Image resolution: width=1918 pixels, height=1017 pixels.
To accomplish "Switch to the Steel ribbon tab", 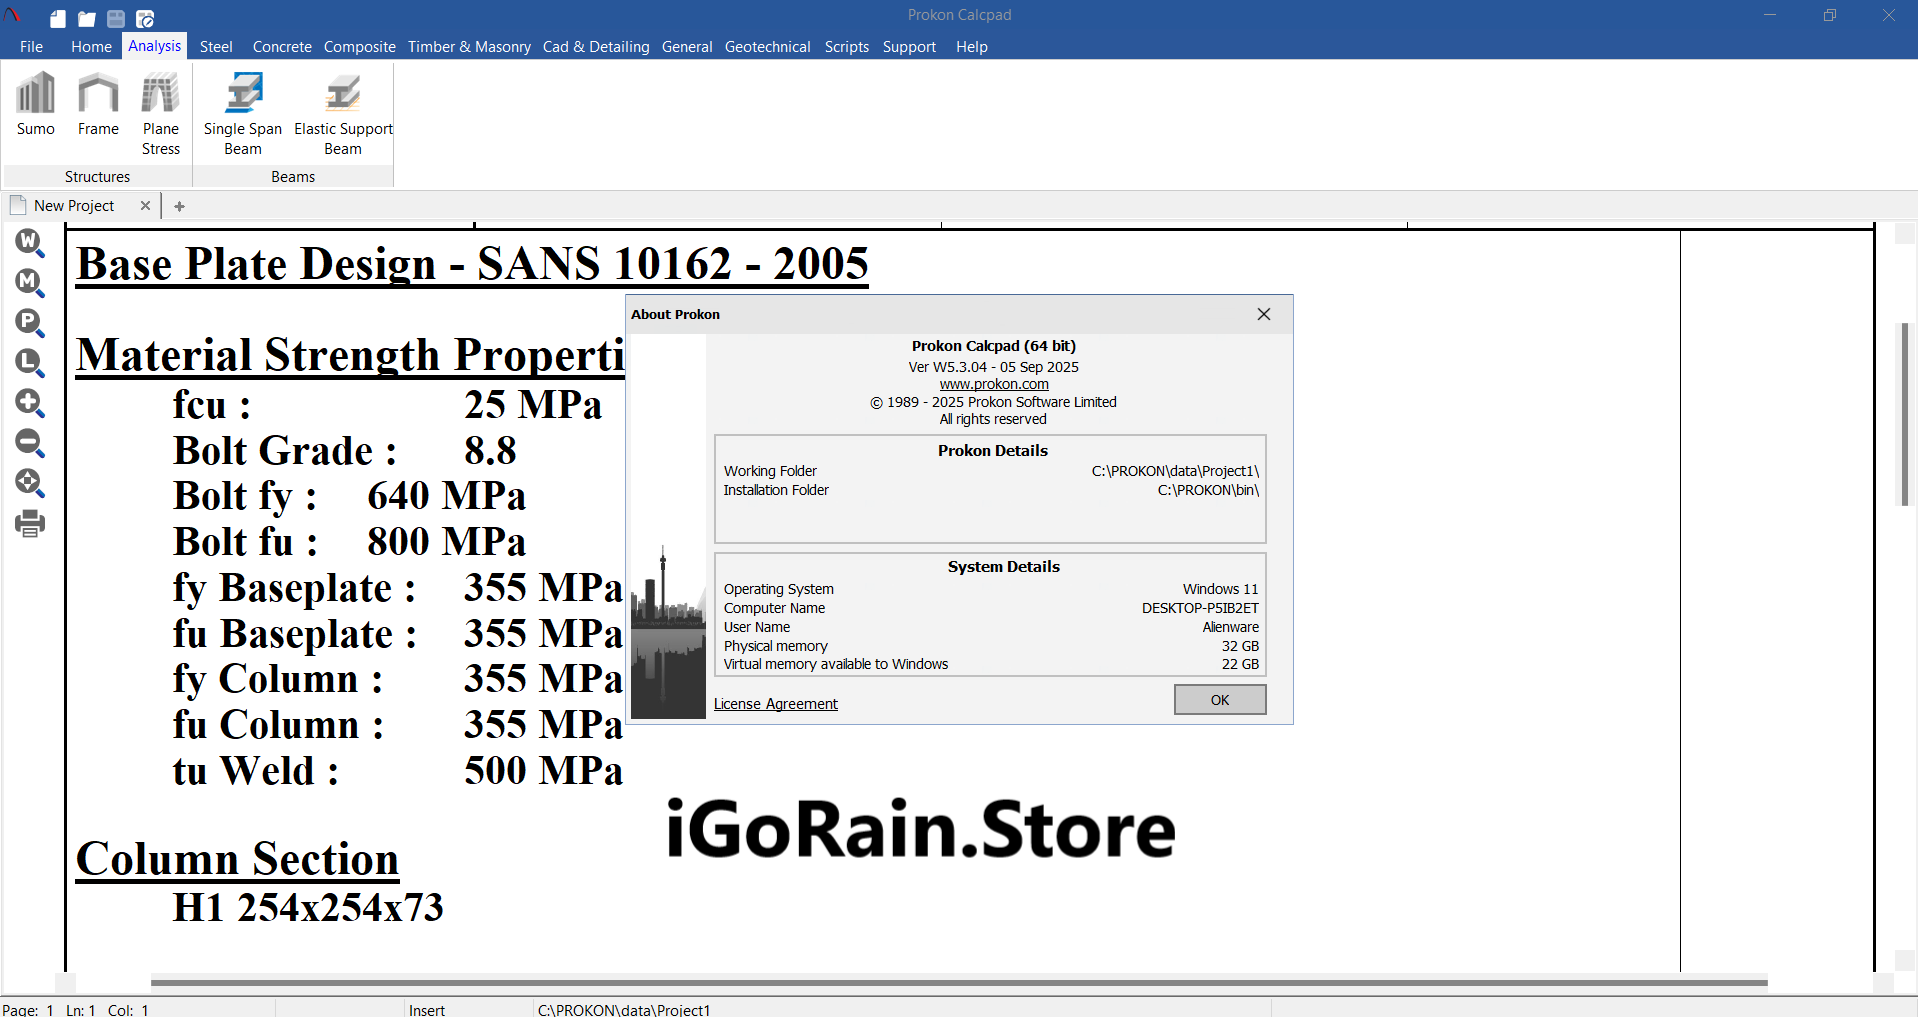I will [x=216, y=47].
